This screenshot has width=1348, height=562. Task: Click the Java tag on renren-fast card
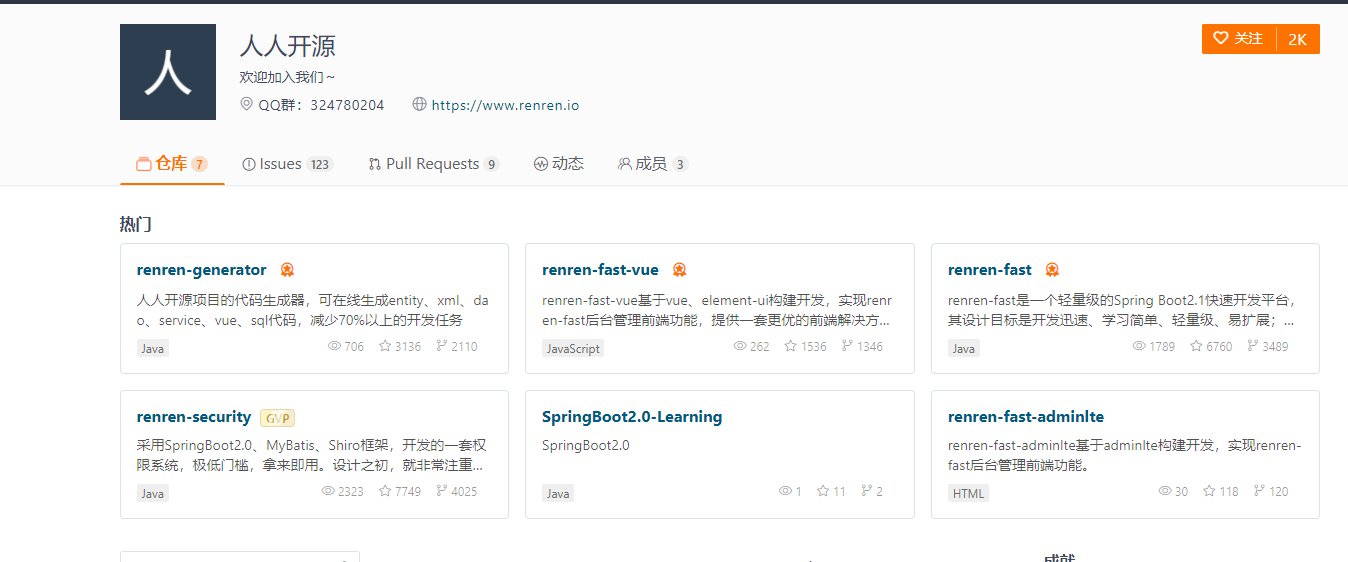click(964, 348)
